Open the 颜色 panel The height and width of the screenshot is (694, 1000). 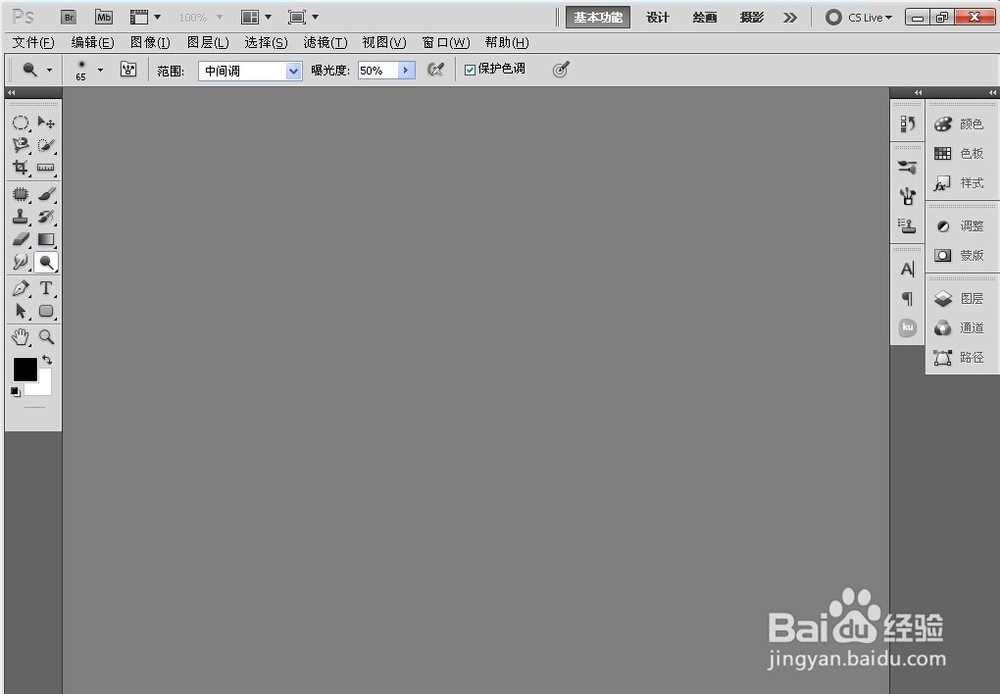pos(961,124)
